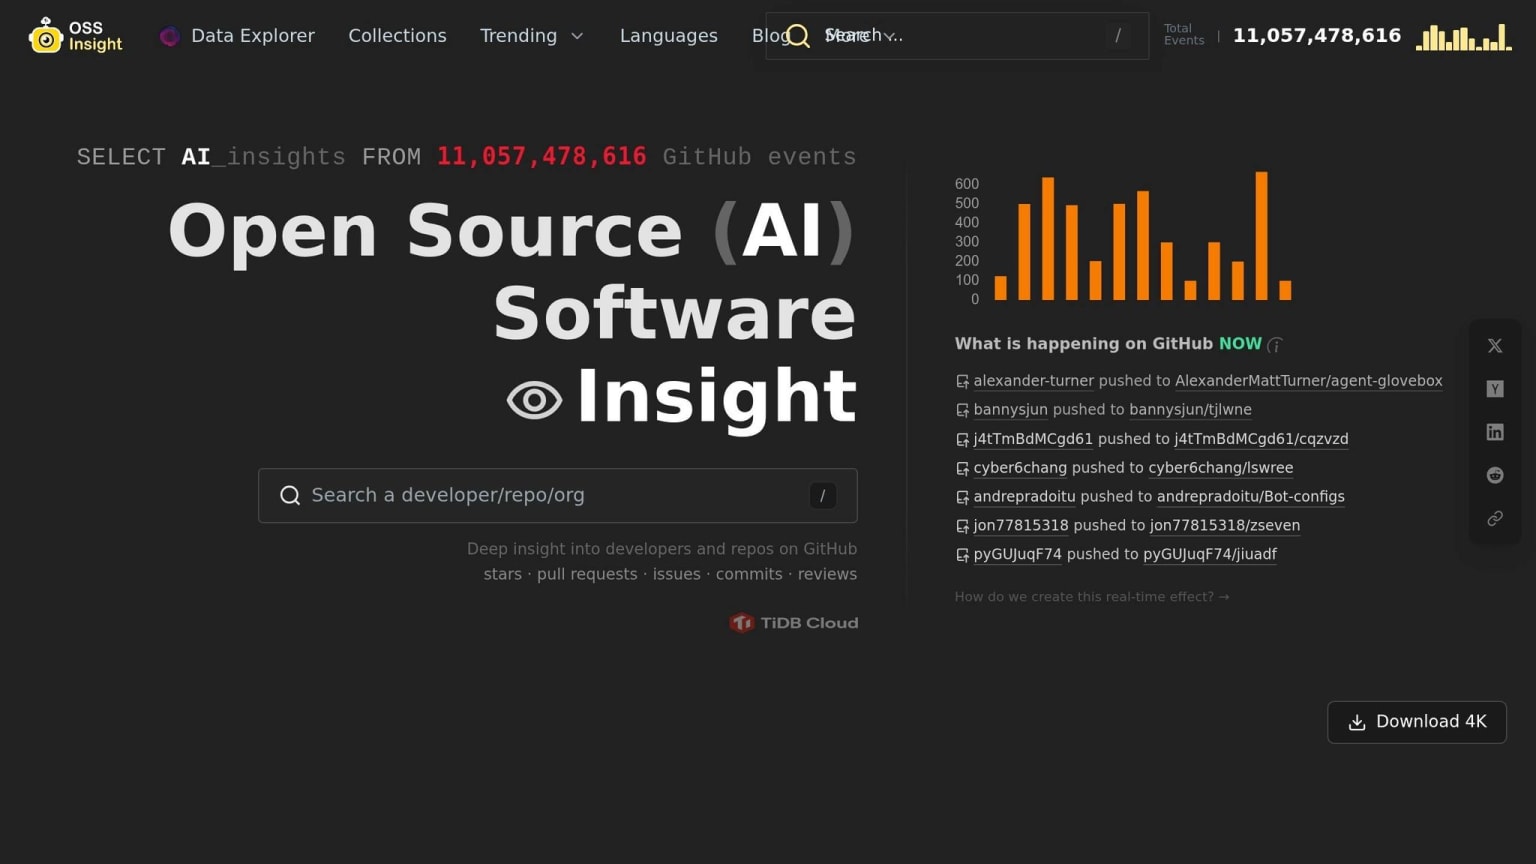Go to Collections page
The image size is (1536, 864).
(x=397, y=36)
